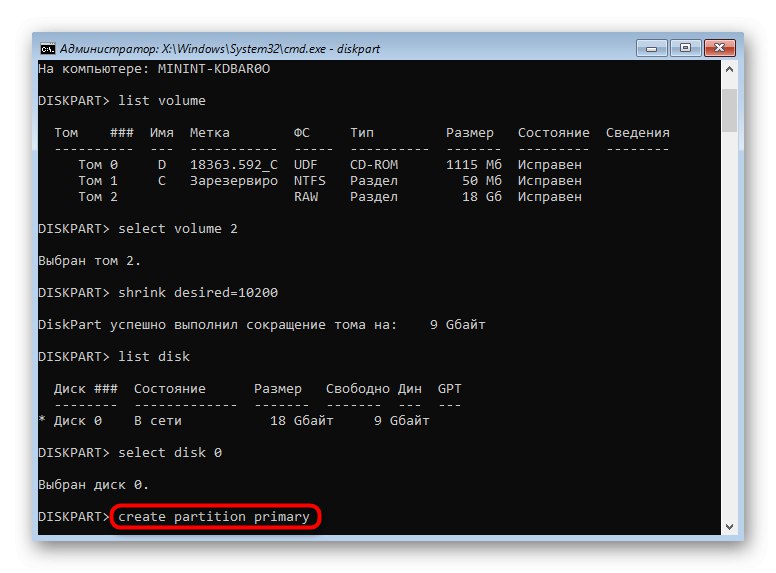This screenshot has width=776, height=573.
Task: Minimize the diskpart command window
Action: (x=651, y=48)
